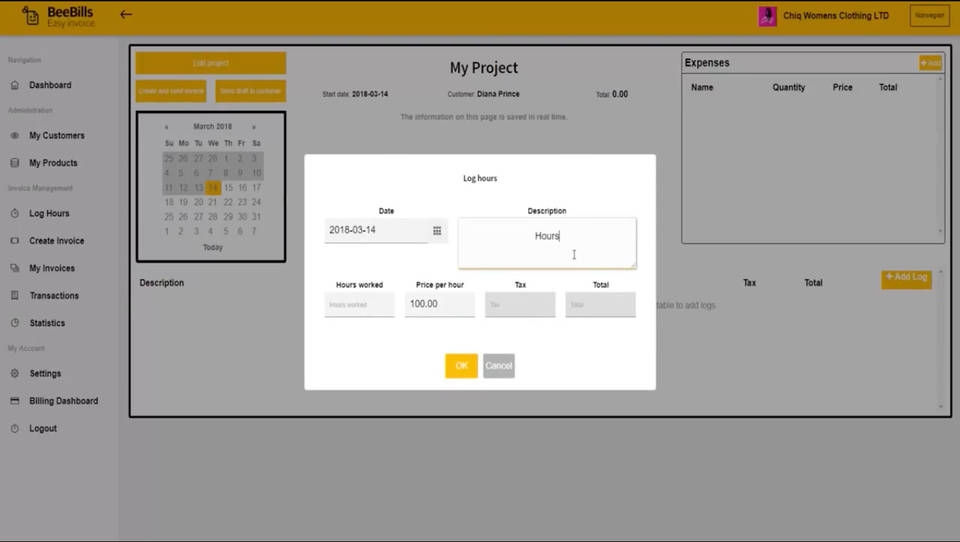Click the Dashboard home icon
This screenshot has width=960, height=542.
coord(15,85)
